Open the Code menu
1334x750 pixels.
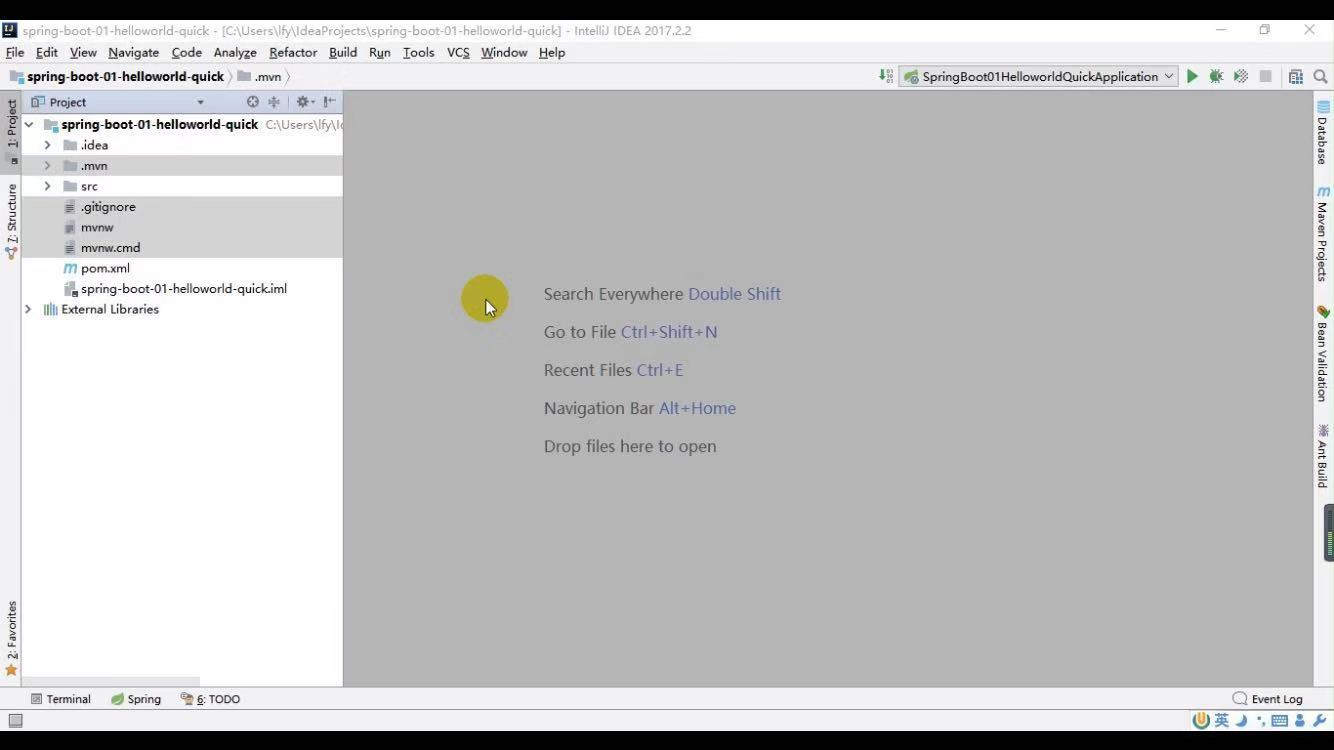(x=187, y=52)
